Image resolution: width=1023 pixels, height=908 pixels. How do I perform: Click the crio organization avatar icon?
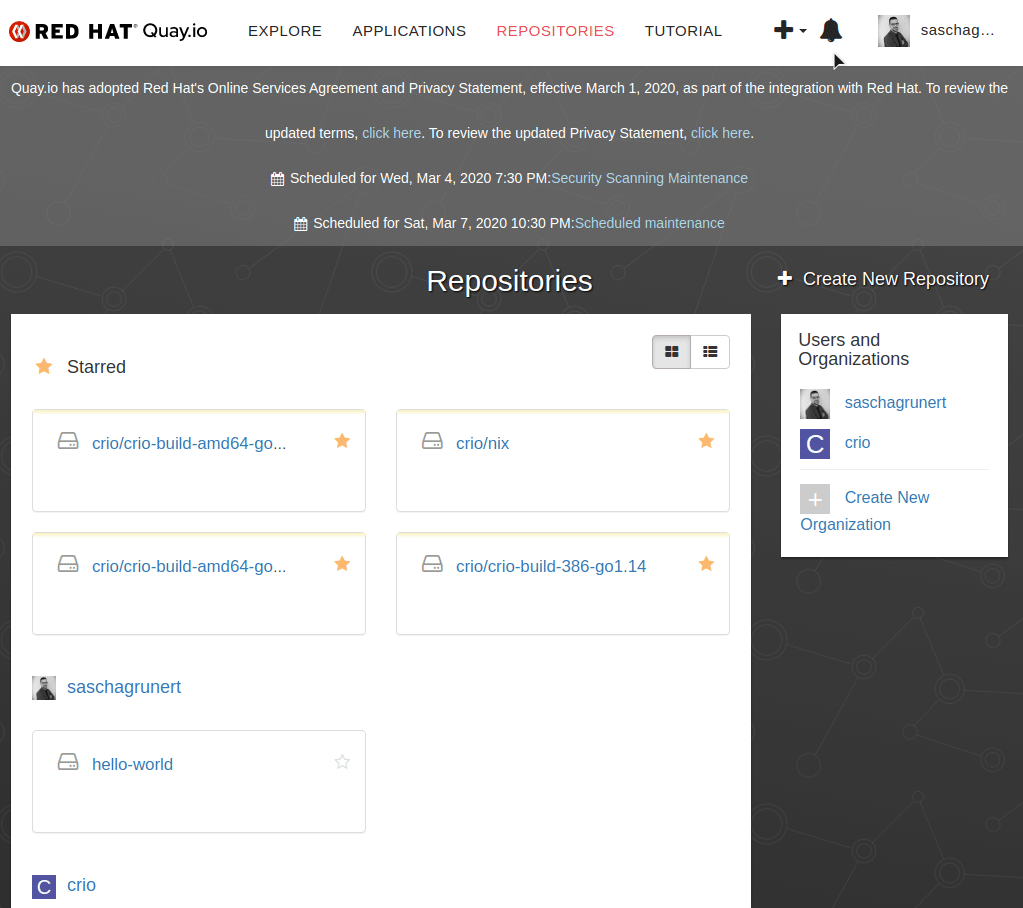814,443
